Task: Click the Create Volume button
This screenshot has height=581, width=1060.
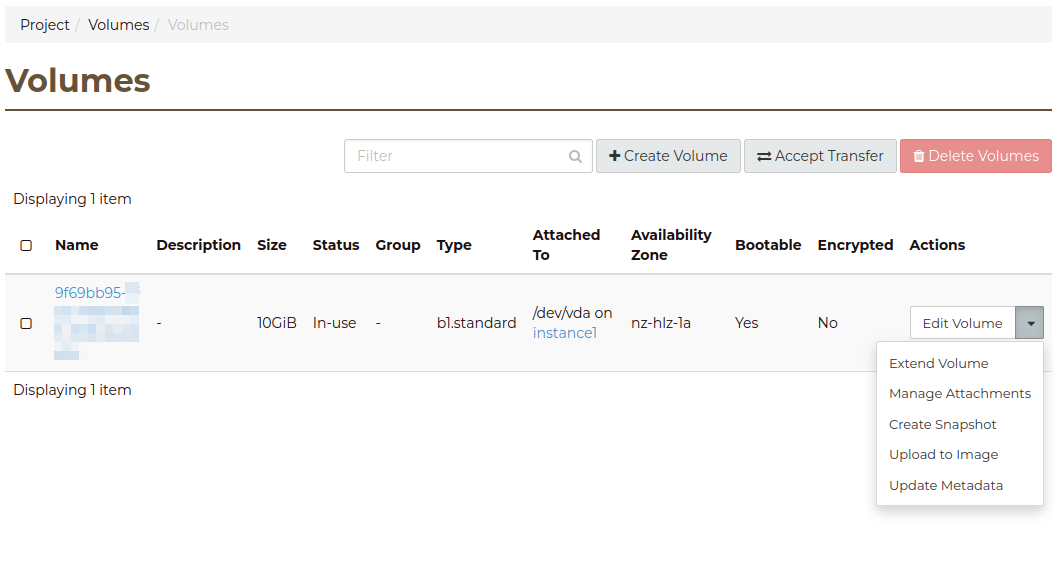Action: [x=668, y=156]
